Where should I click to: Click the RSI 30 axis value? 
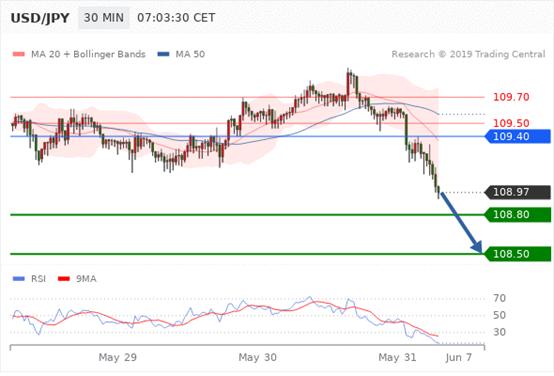[x=499, y=332]
